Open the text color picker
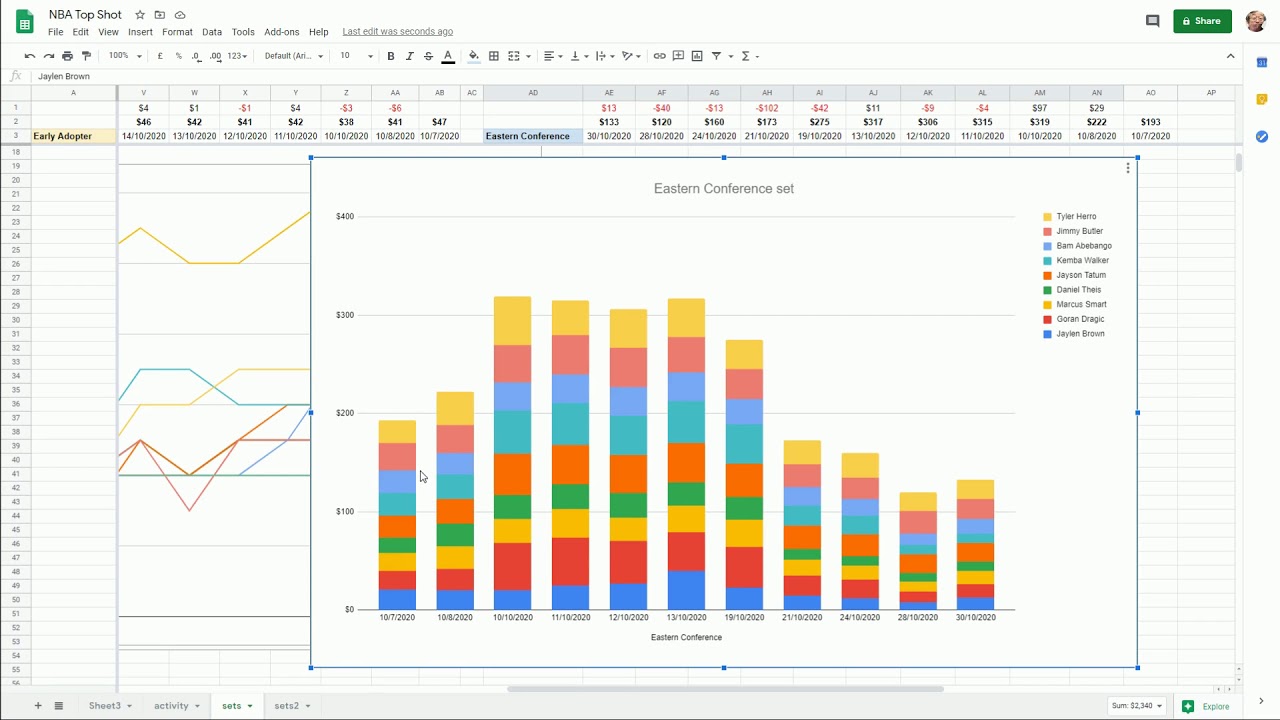Viewport: 1280px width, 720px height. pyautogui.click(x=448, y=56)
